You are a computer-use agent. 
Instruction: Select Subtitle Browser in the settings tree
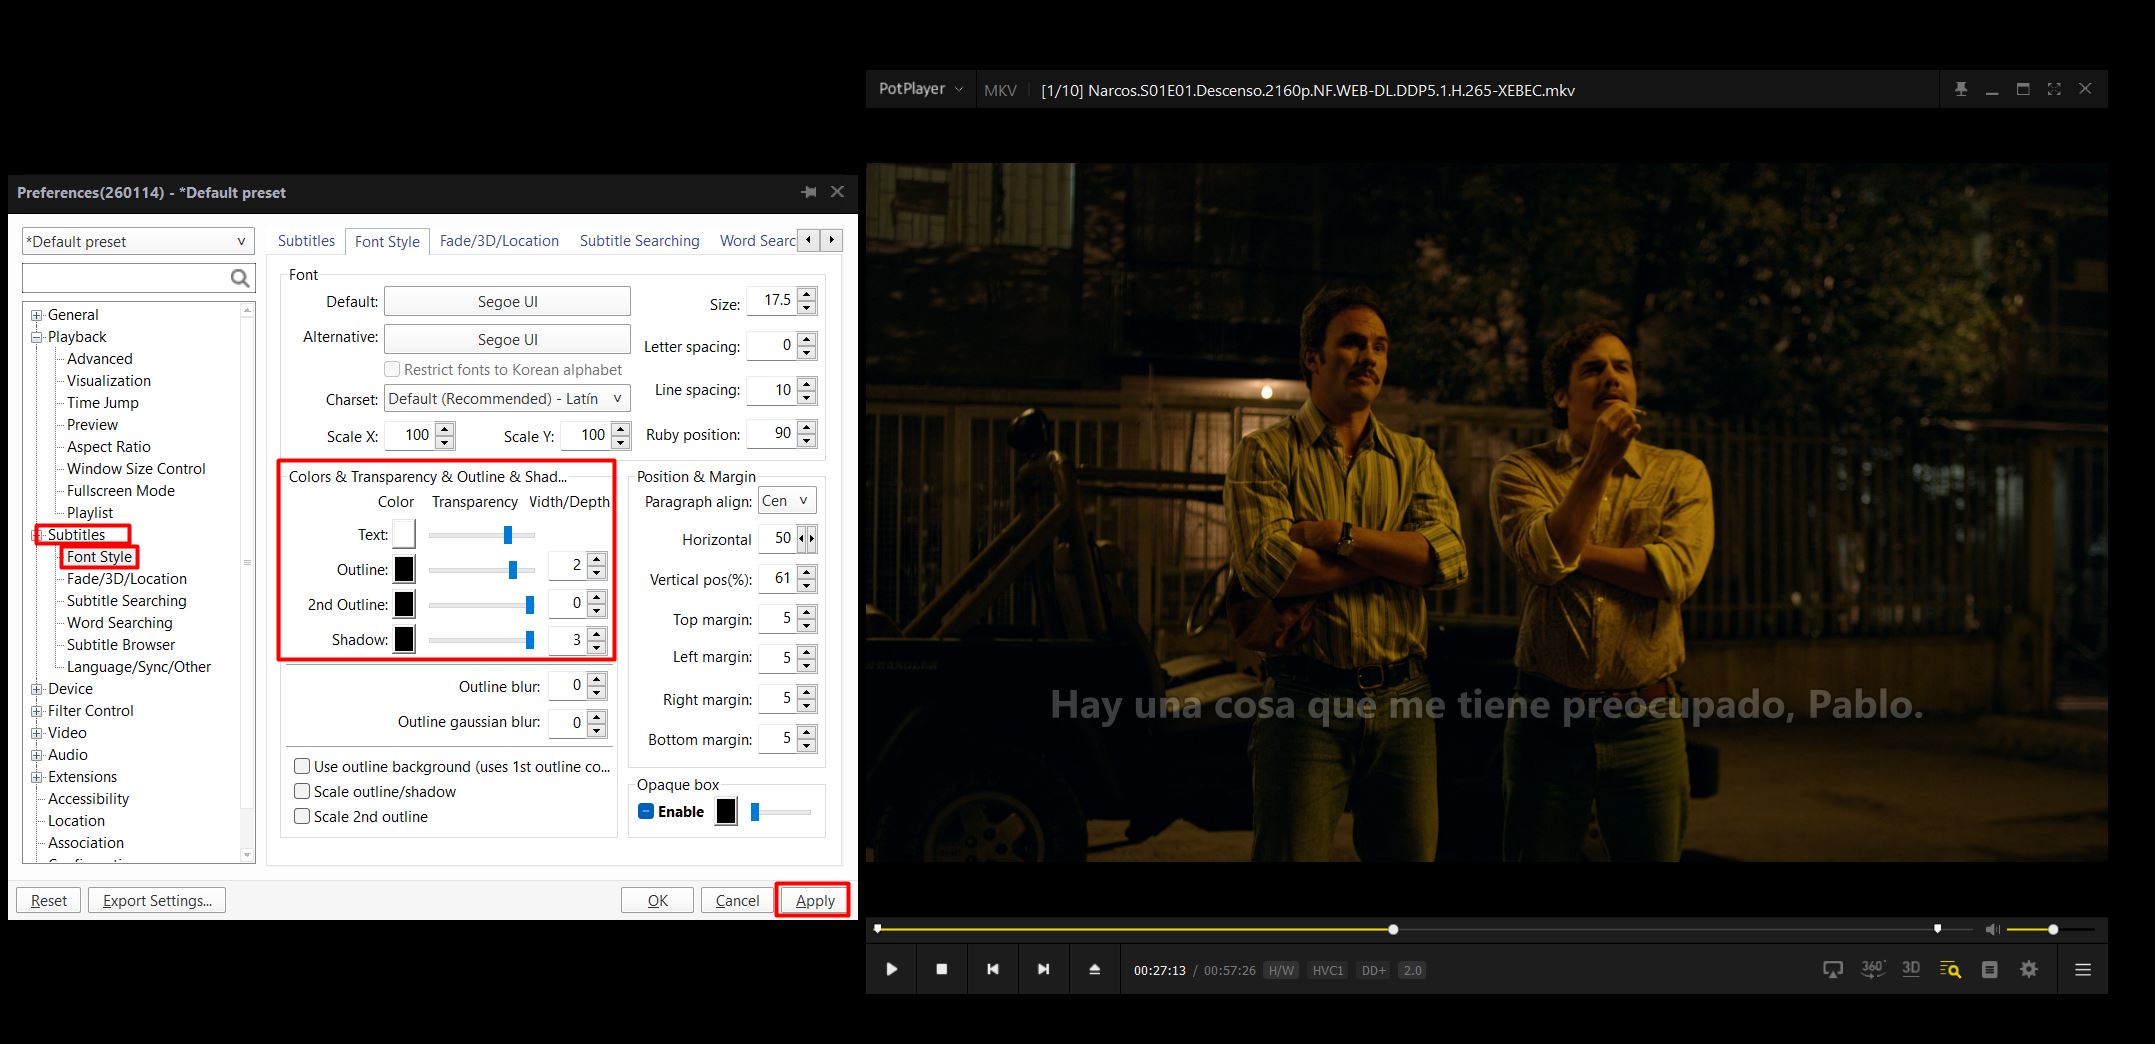121,645
